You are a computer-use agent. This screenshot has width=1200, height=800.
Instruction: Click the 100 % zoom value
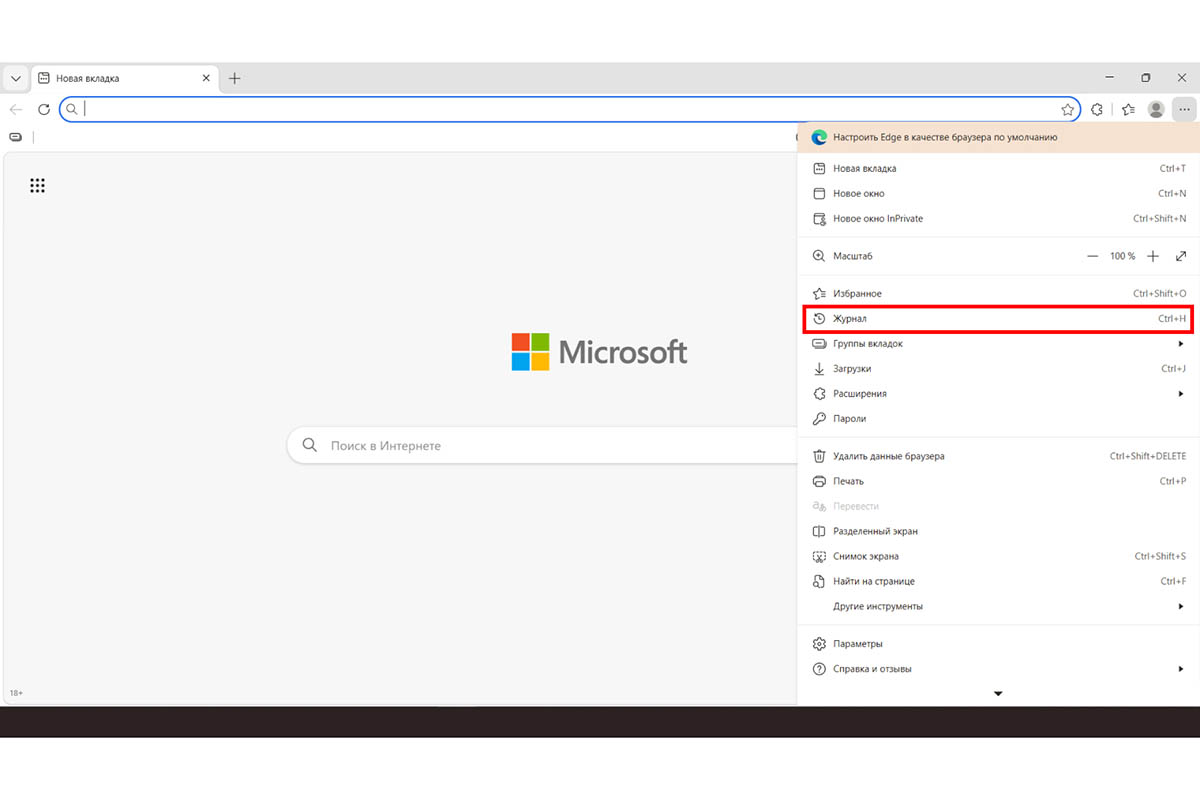[1122, 257]
